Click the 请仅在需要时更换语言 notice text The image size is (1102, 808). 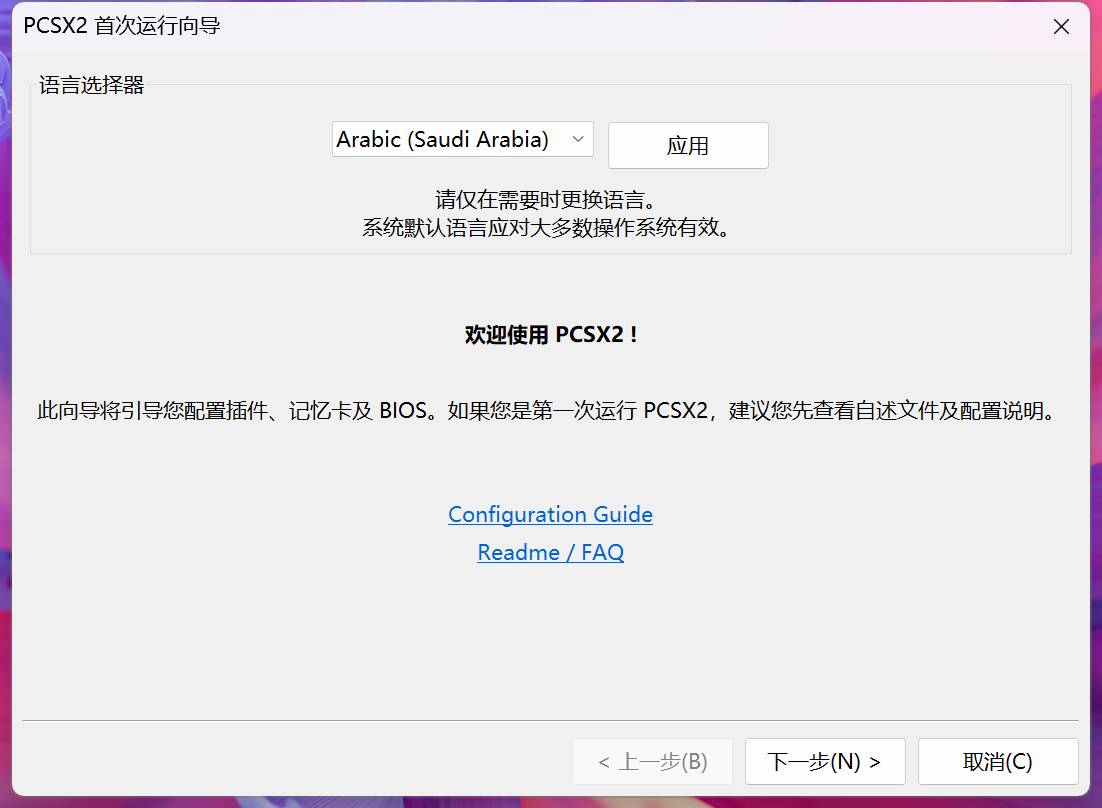[545, 200]
